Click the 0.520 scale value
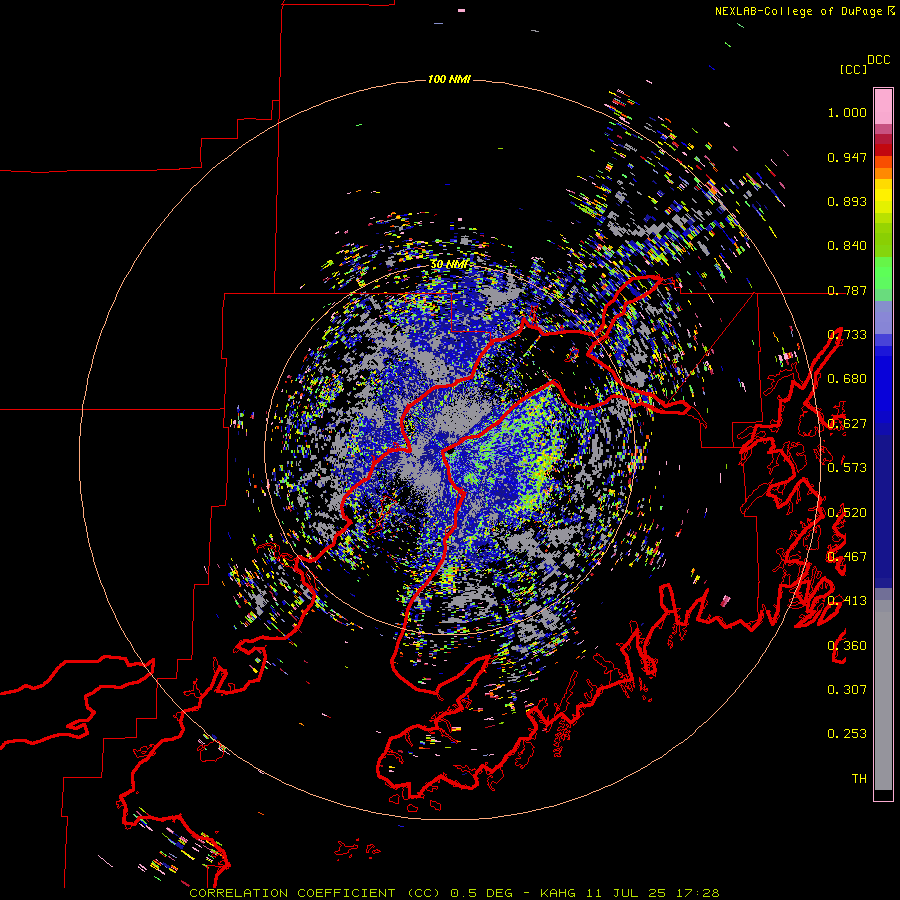Screen dimensions: 900x900 [x=847, y=512]
